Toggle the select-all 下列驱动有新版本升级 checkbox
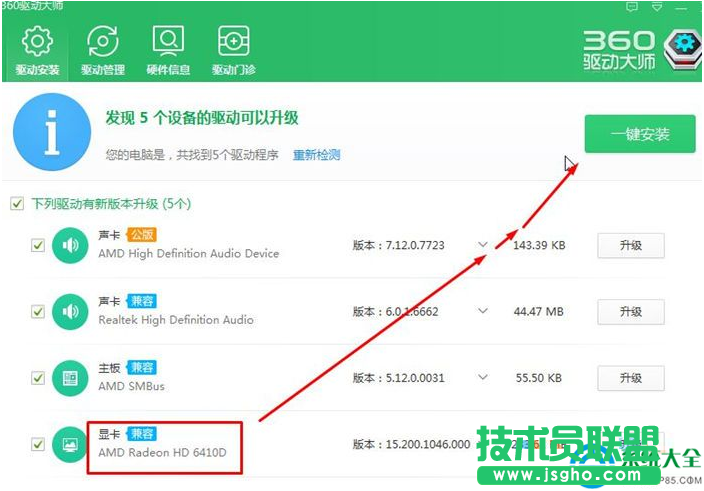This screenshot has width=704, height=491. 16,204
